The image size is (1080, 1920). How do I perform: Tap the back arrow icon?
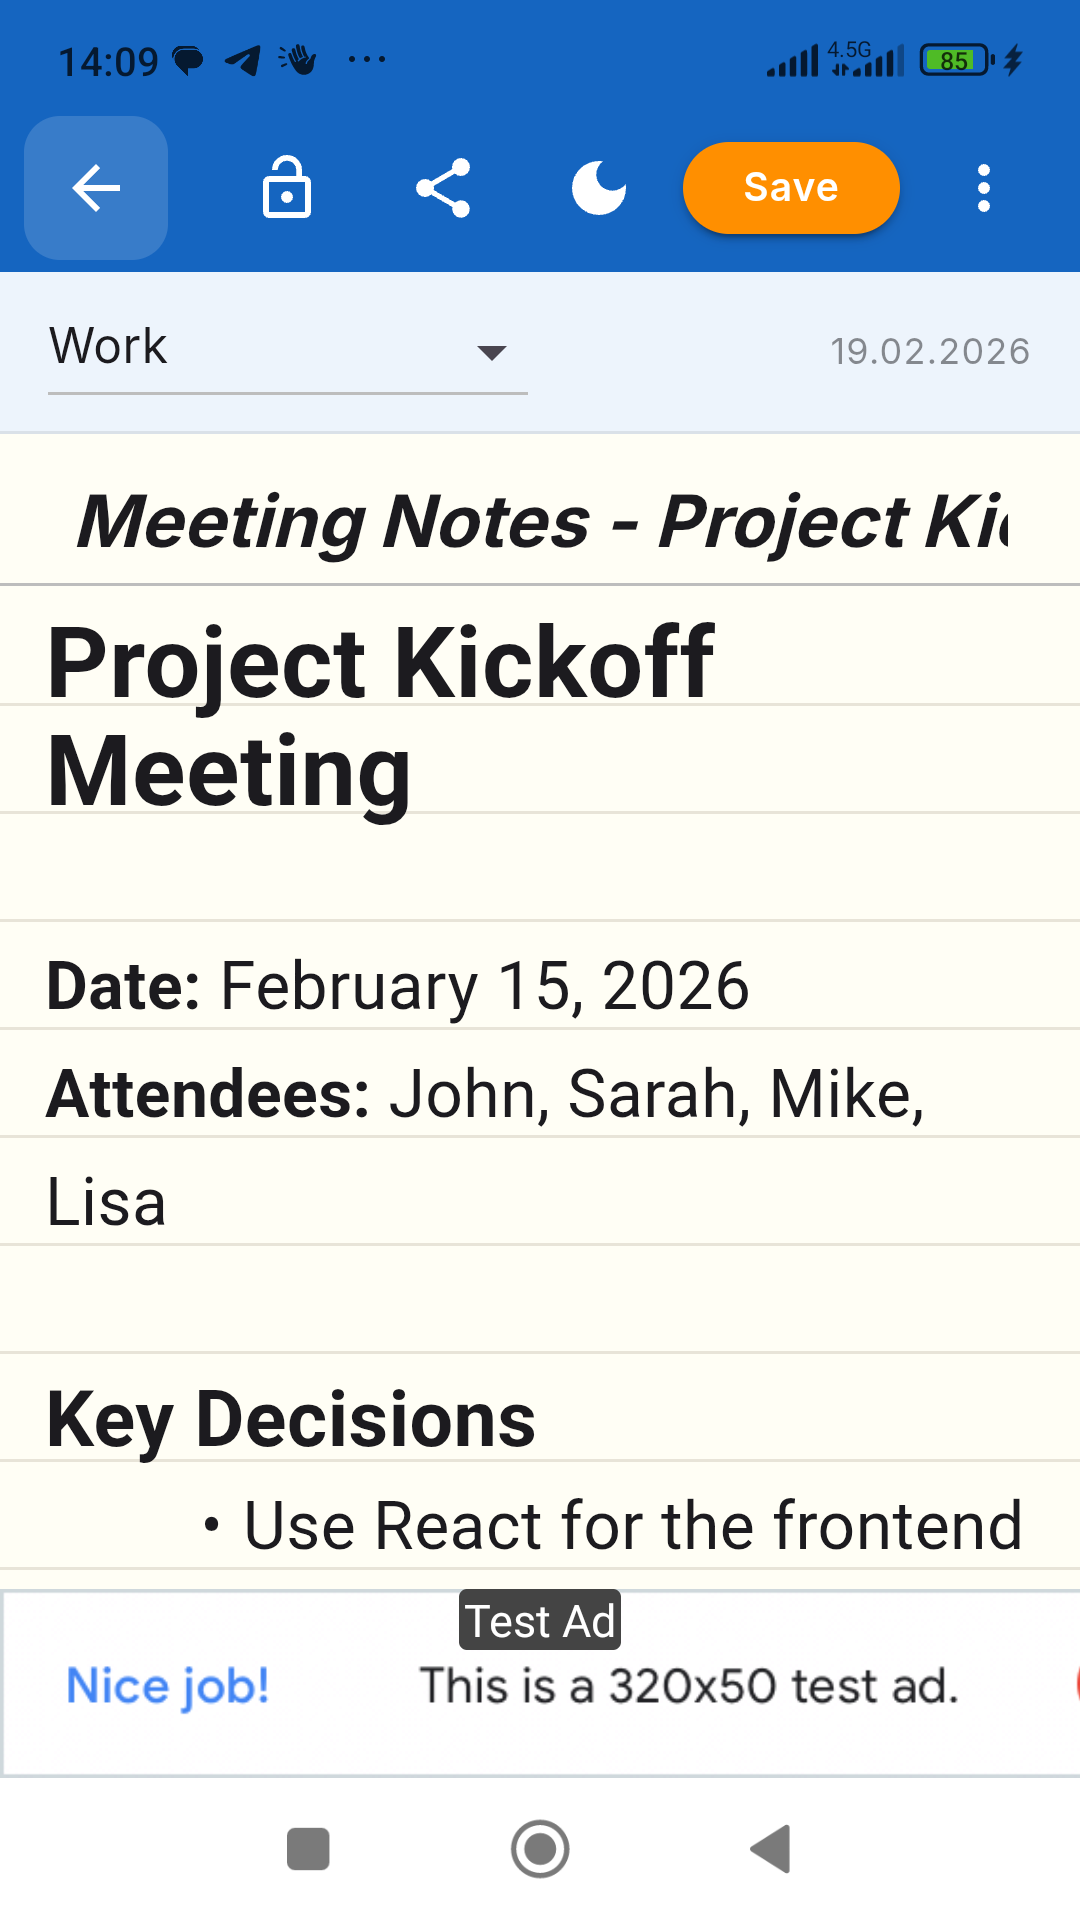[x=96, y=188]
